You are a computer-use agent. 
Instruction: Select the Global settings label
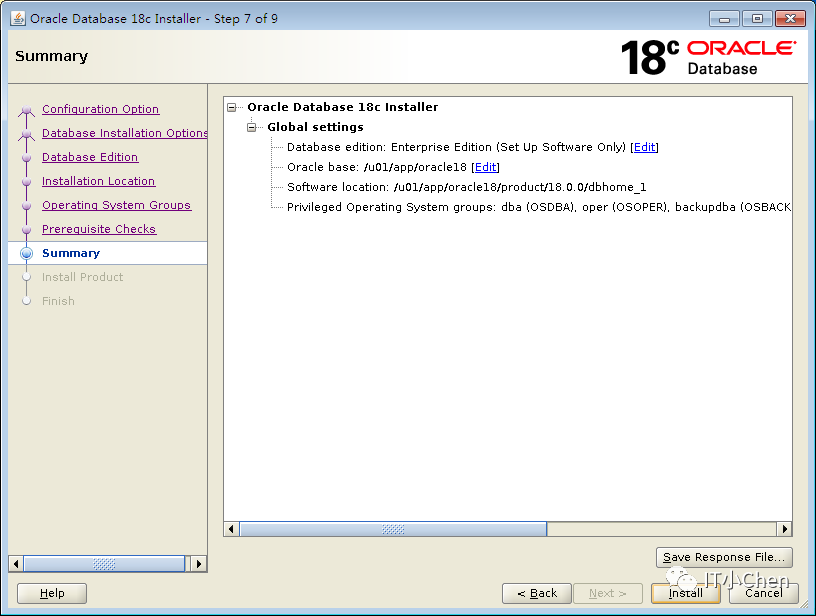pos(315,127)
